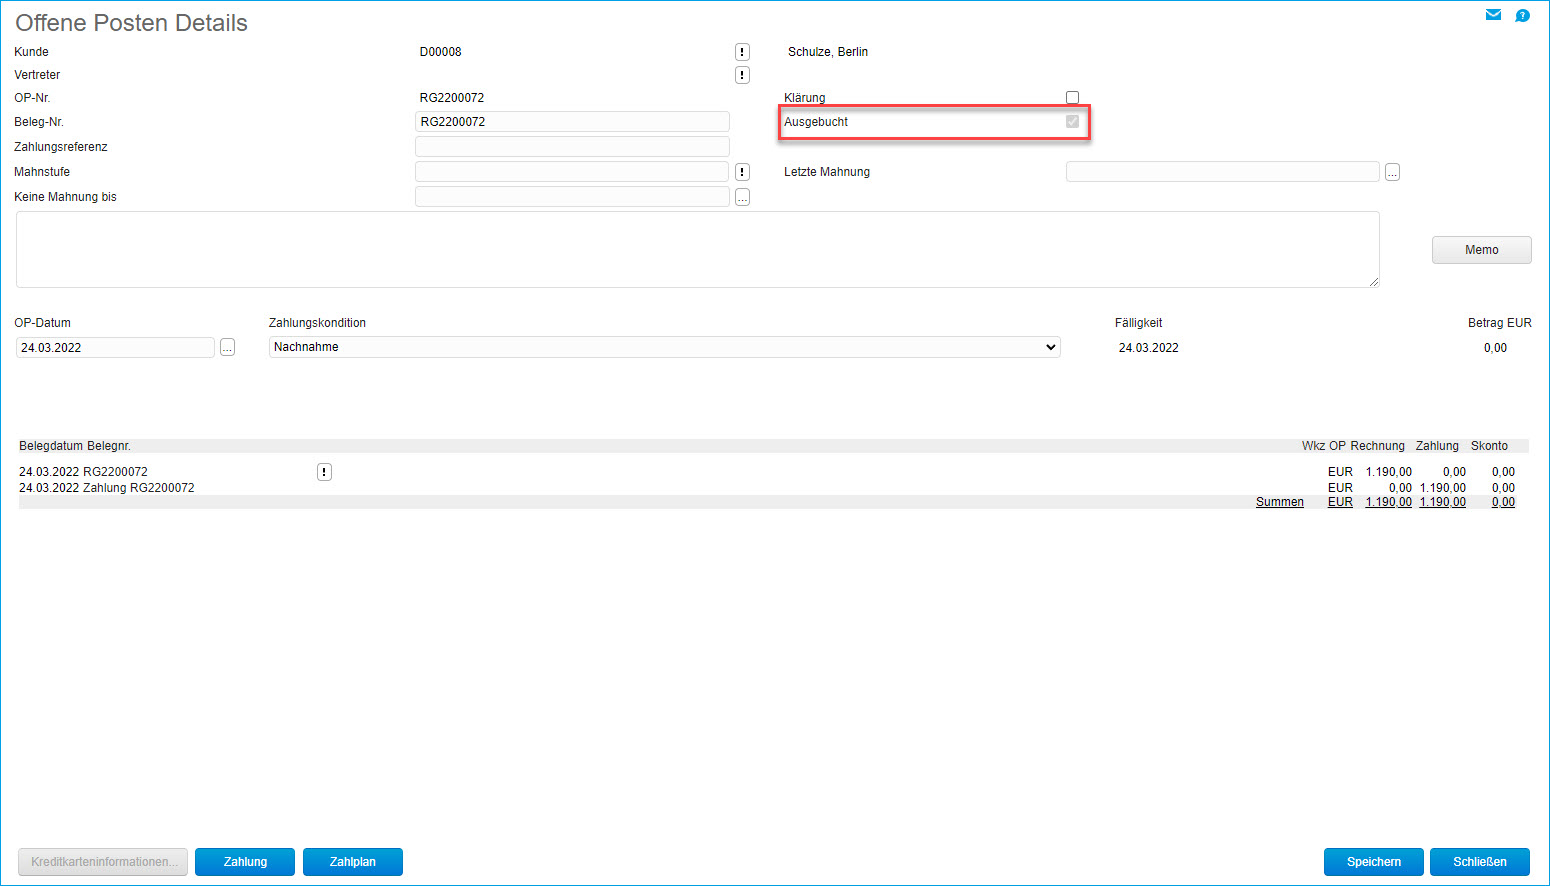Open the Letzte Mahnung date picker button
The height and width of the screenshot is (886, 1550).
tap(1392, 172)
